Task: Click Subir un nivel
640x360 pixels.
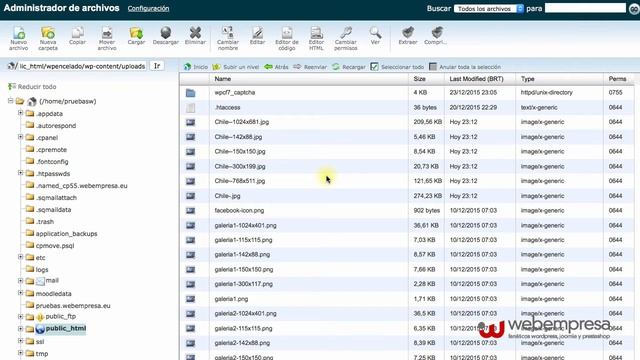Action: (236, 67)
